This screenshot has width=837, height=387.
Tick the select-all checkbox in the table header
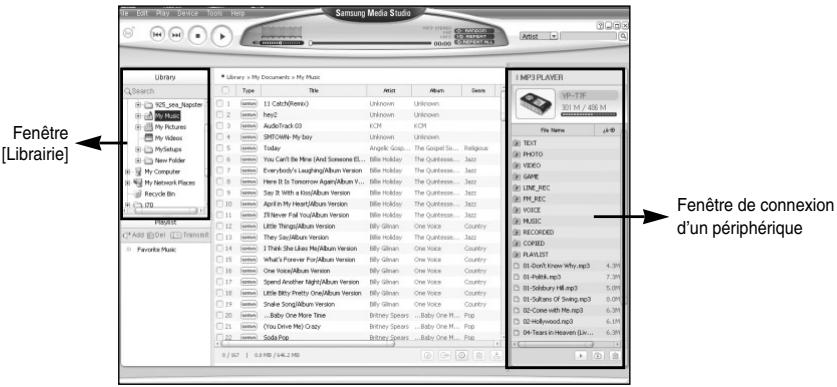[x=225, y=90]
